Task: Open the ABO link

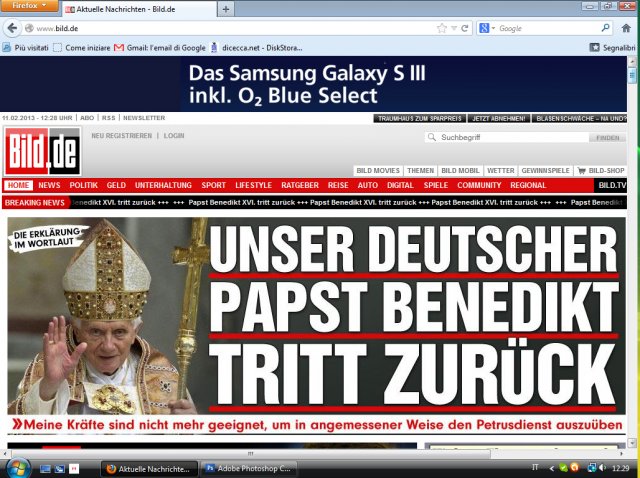Action: coord(87,118)
